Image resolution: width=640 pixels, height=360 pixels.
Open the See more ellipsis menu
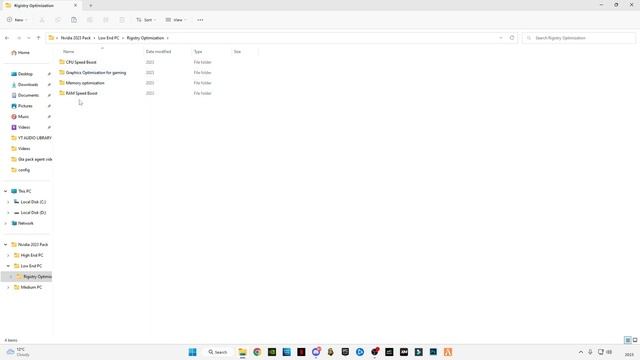(200, 20)
